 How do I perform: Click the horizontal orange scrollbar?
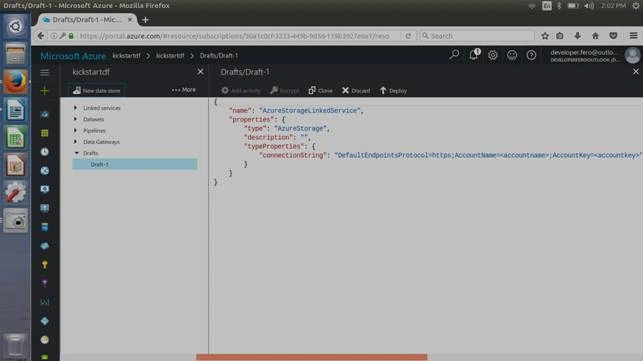312,357
